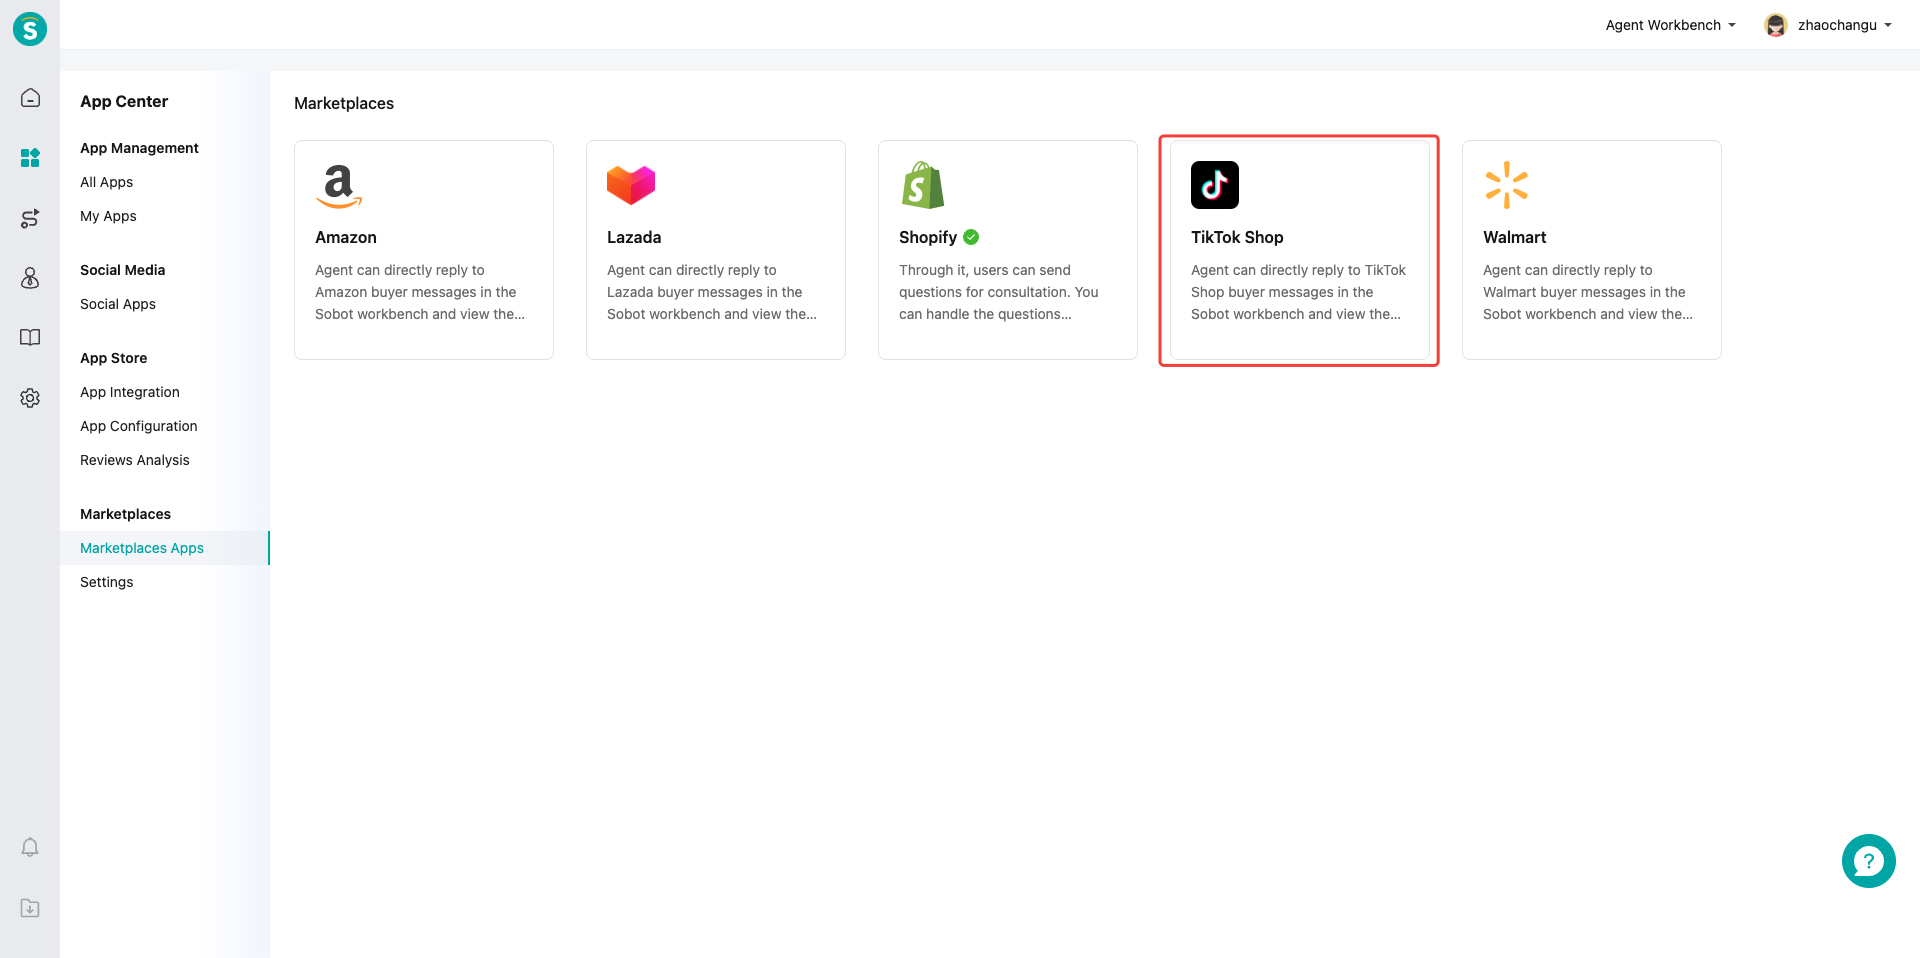The width and height of the screenshot is (1920, 958).
Task: Select the TikTok Shop card
Action: pos(1299,250)
